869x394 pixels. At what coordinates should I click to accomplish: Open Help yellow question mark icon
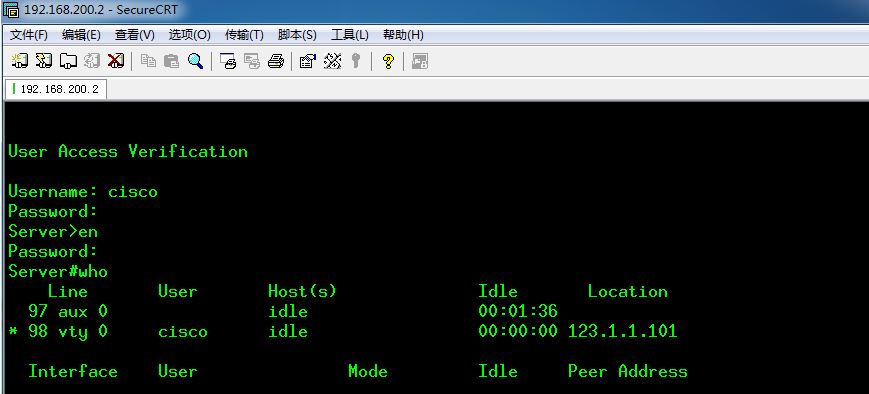point(388,61)
